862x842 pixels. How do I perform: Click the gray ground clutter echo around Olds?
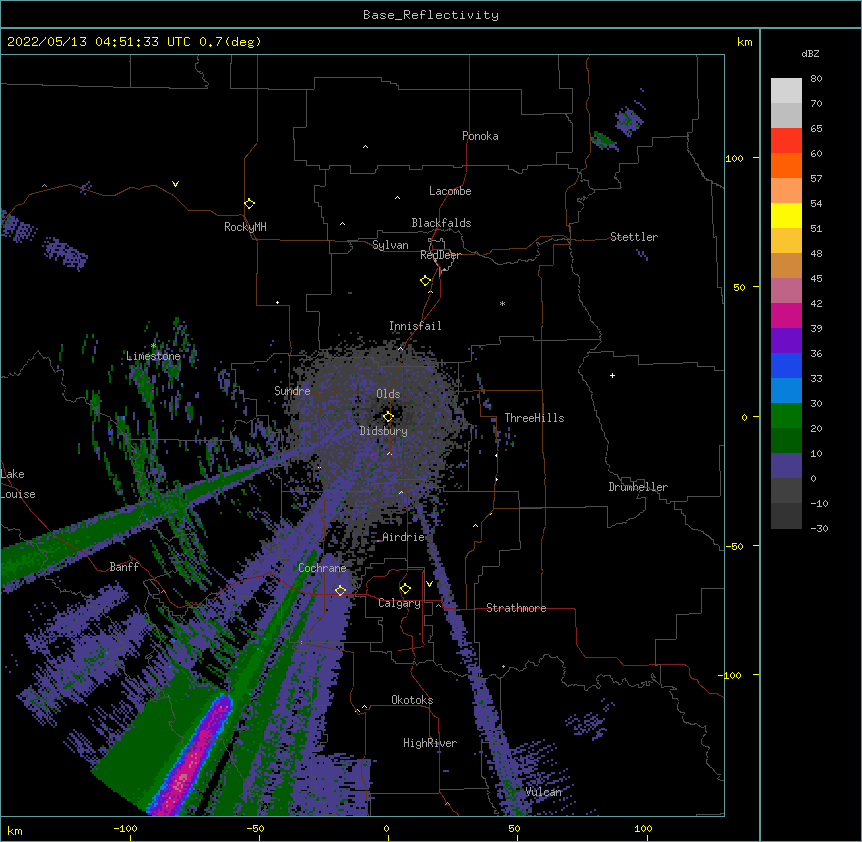point(379,429)
